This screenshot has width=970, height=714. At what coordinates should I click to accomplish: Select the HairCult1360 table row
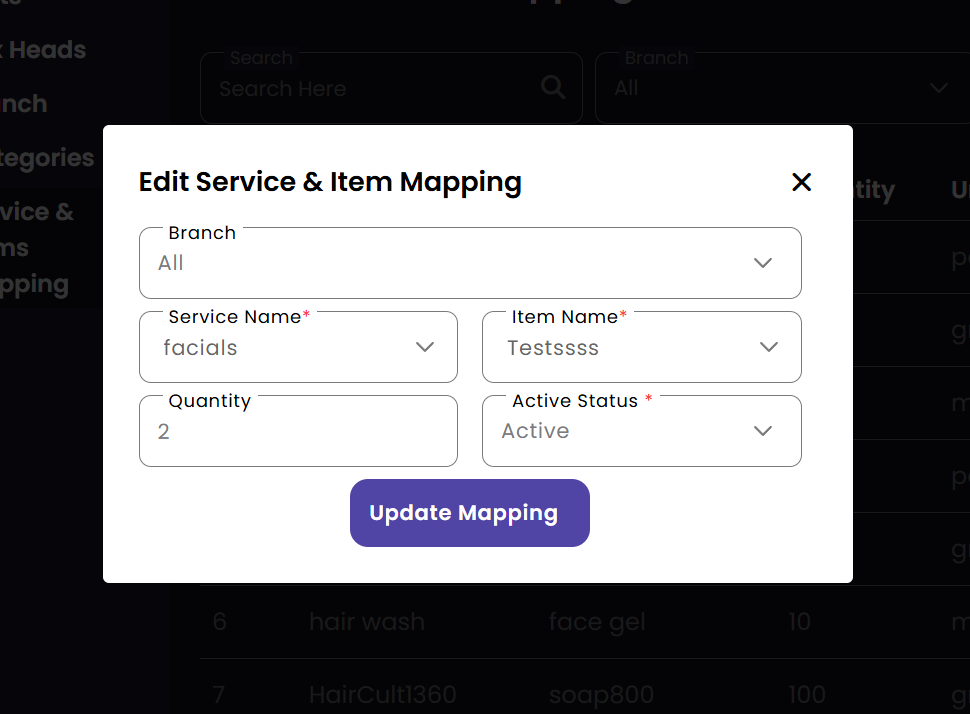point(382,694)
